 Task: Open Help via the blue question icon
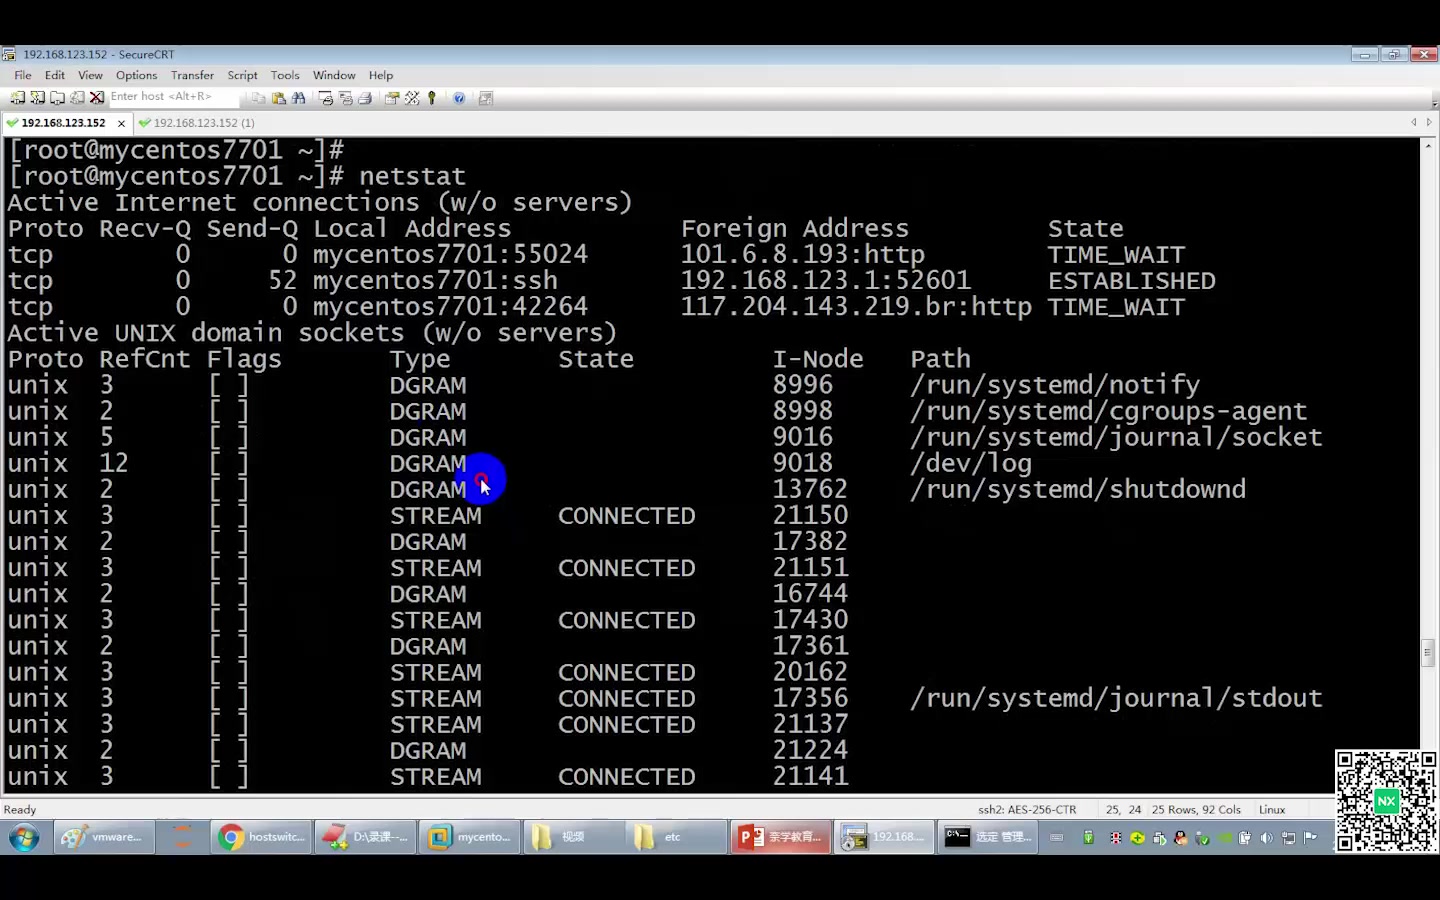tap(459, 98)
